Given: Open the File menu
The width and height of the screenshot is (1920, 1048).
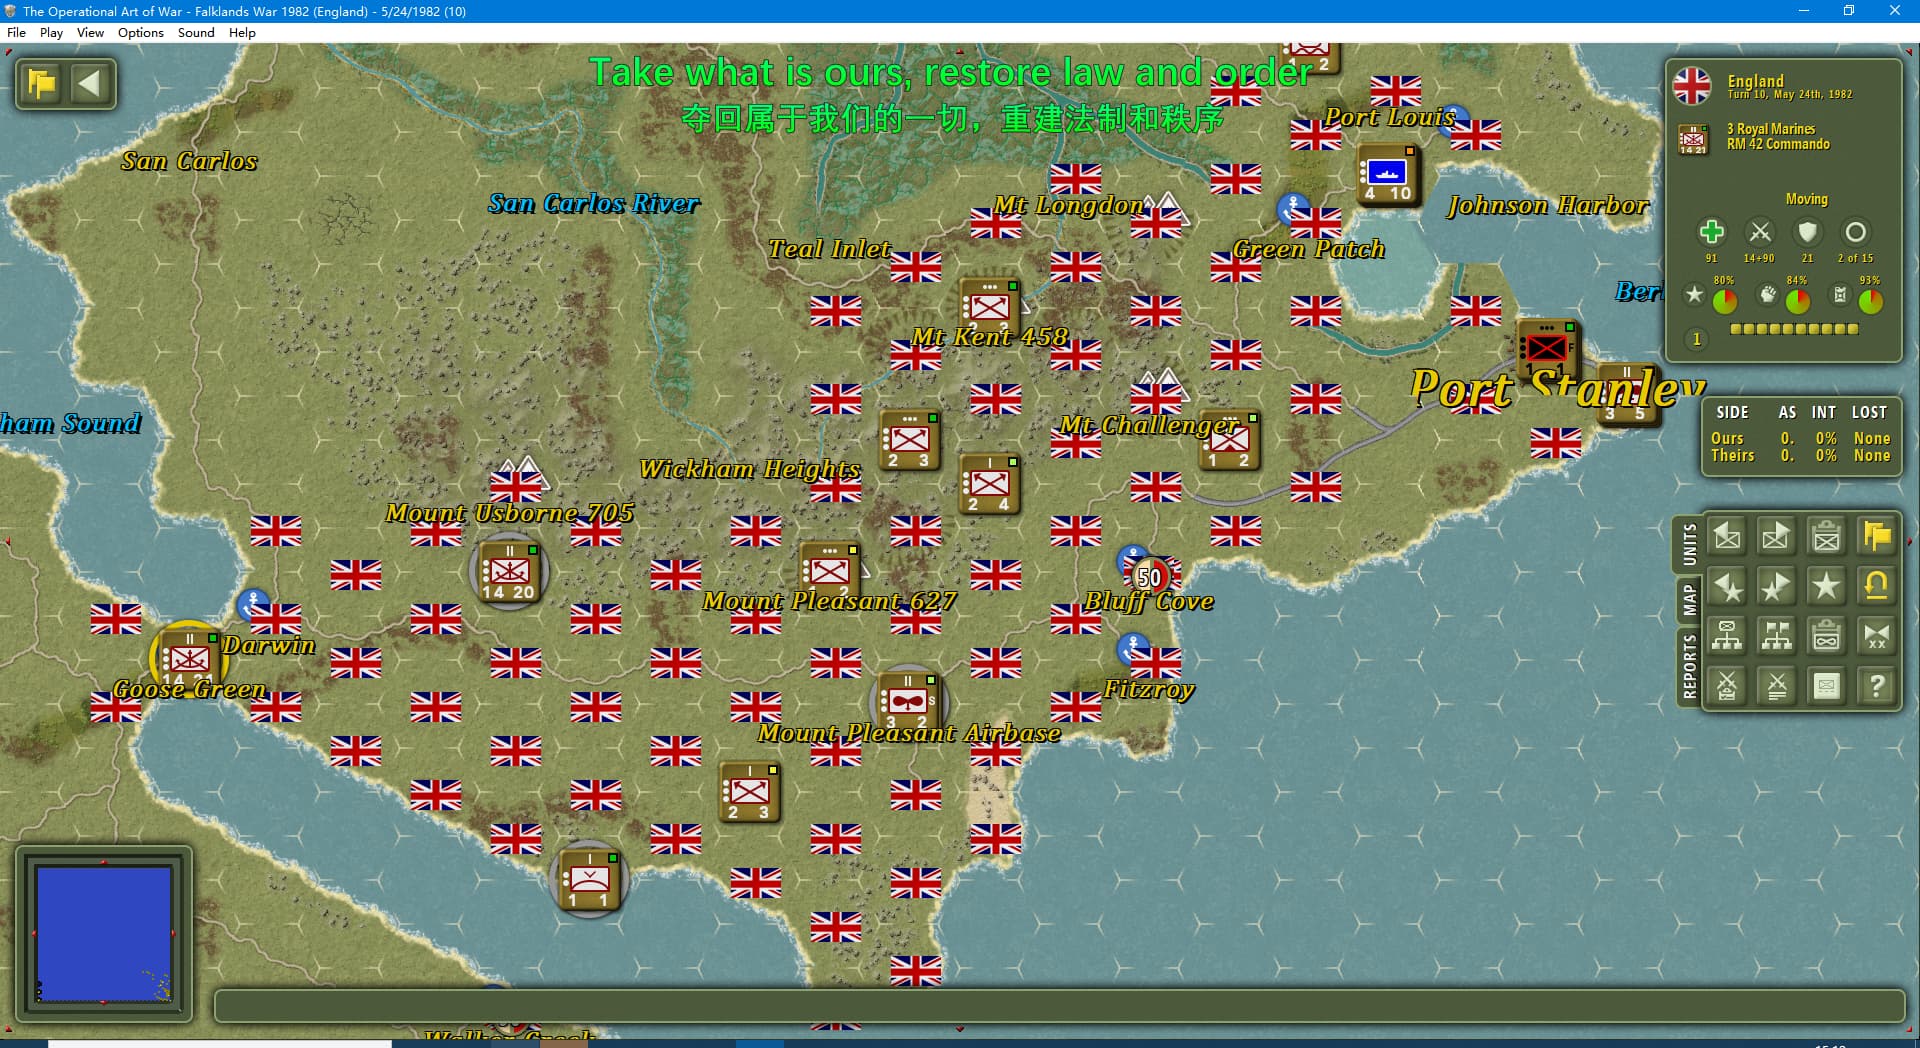Looking at the screenshot, I should [16, 32].
